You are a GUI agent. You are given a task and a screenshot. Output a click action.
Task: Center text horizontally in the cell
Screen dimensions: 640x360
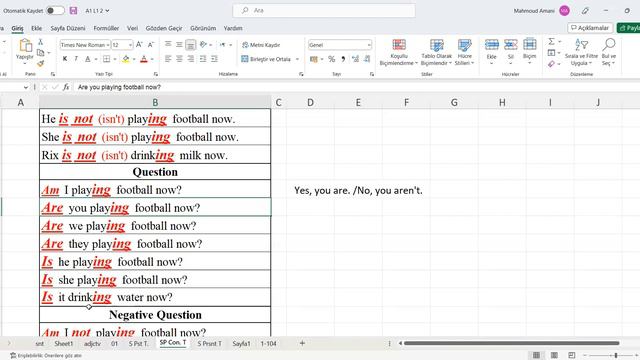179,59
